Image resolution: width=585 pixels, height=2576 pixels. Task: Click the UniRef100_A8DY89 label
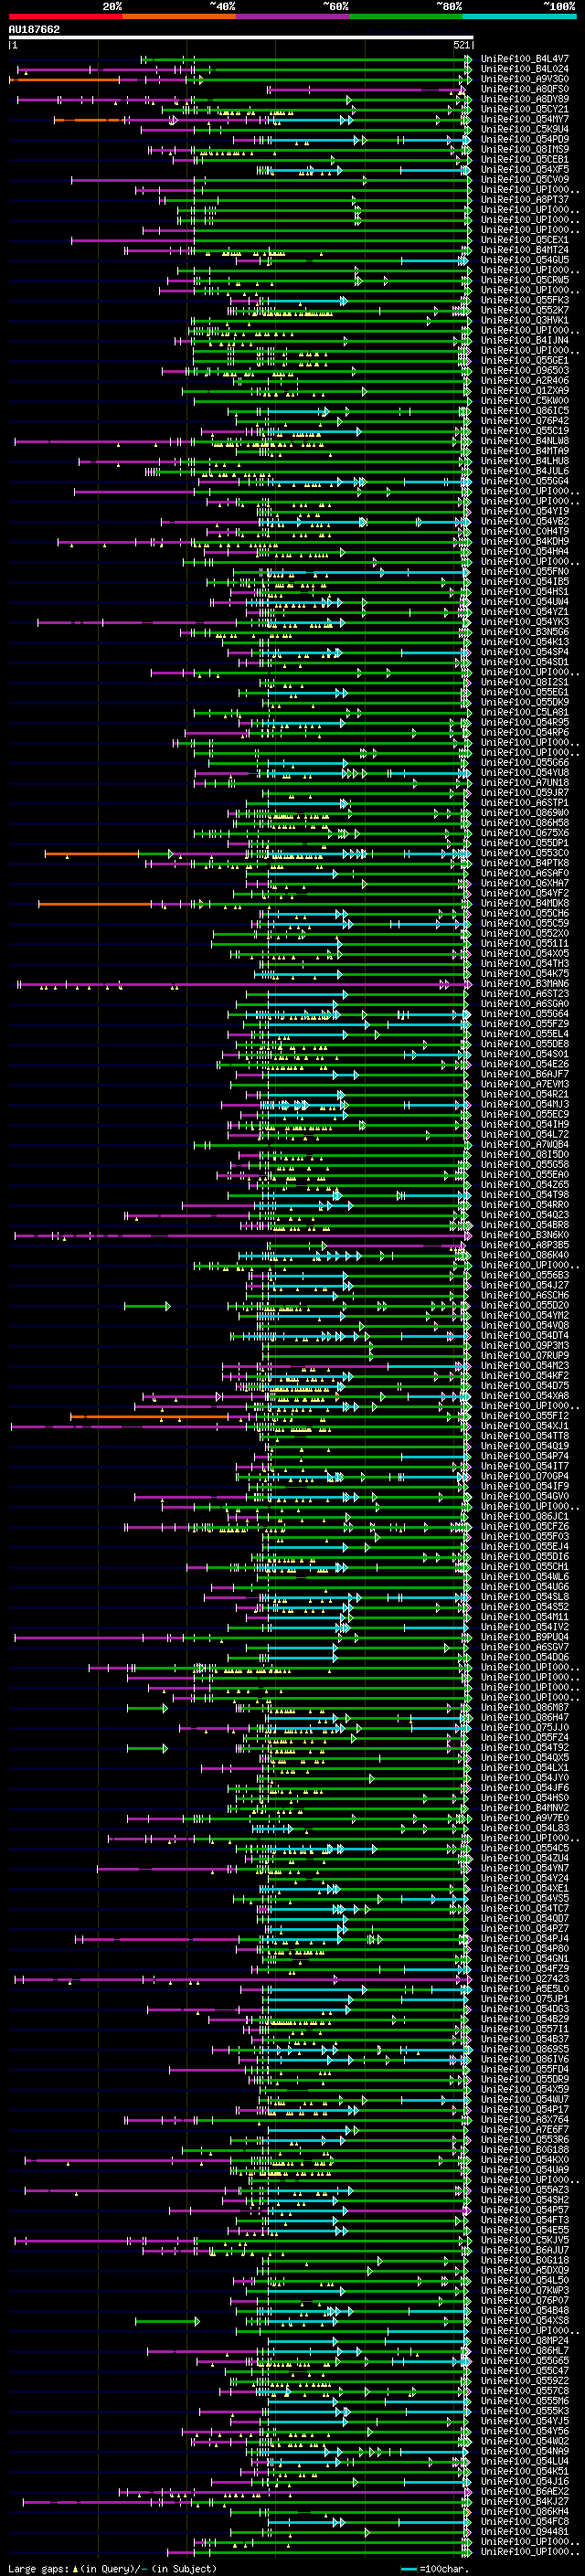click(525, 99)
